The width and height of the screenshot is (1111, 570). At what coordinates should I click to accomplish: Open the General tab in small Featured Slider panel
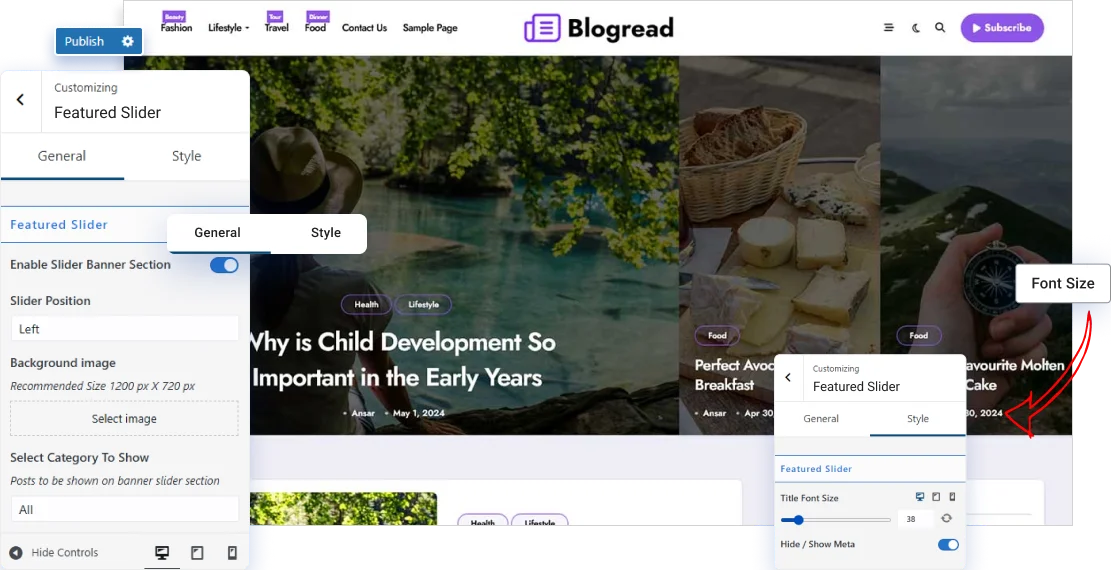click(x=821, y=418)
